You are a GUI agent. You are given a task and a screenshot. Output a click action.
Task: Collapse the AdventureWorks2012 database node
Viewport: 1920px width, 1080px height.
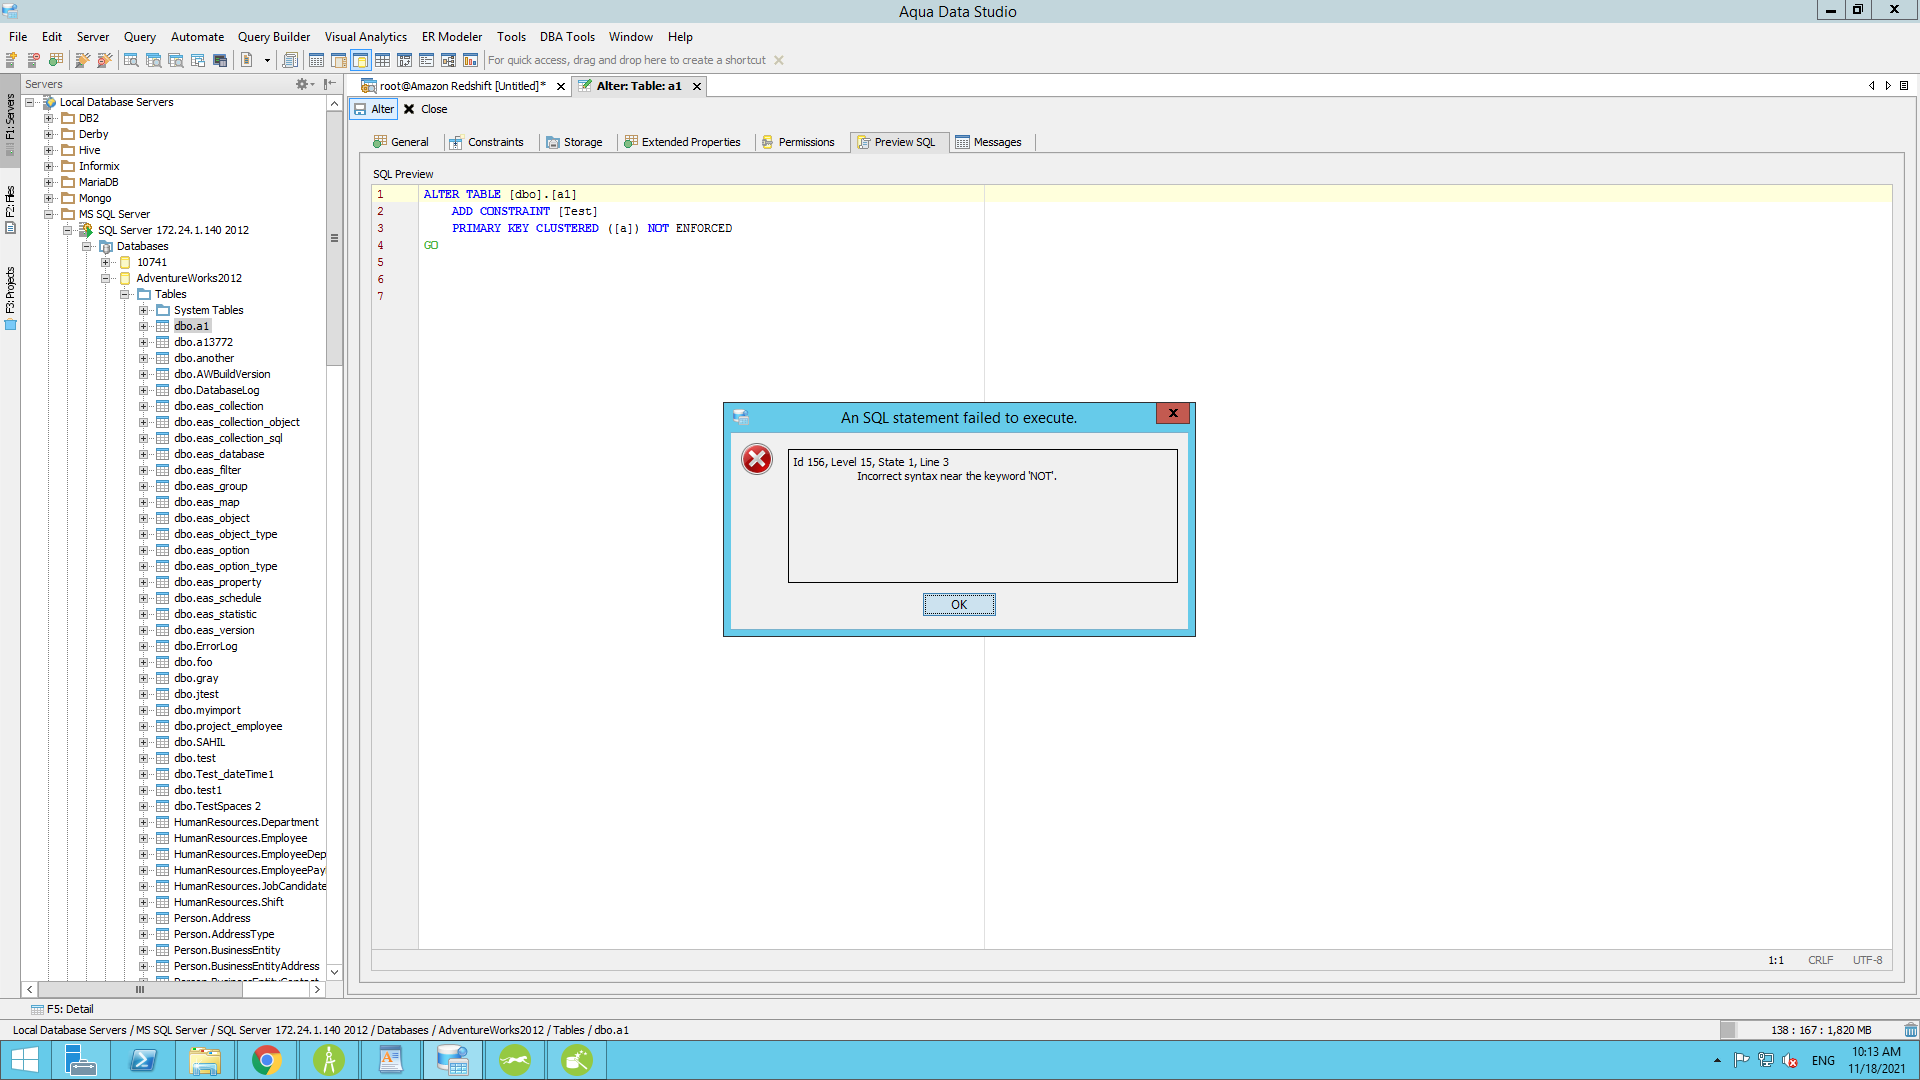106,278
